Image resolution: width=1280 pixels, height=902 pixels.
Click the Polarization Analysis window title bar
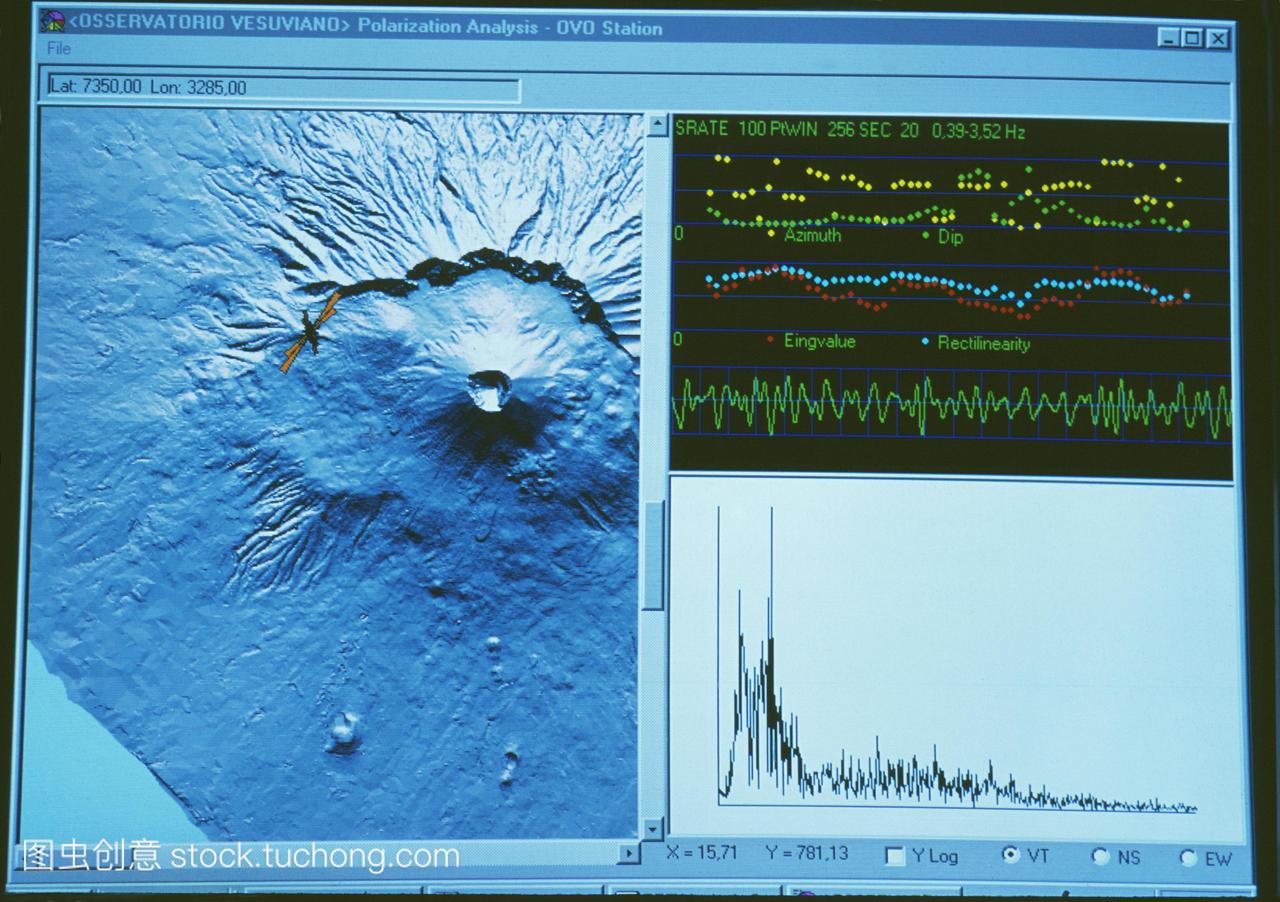pyautogui.click(x=634, y=28)
